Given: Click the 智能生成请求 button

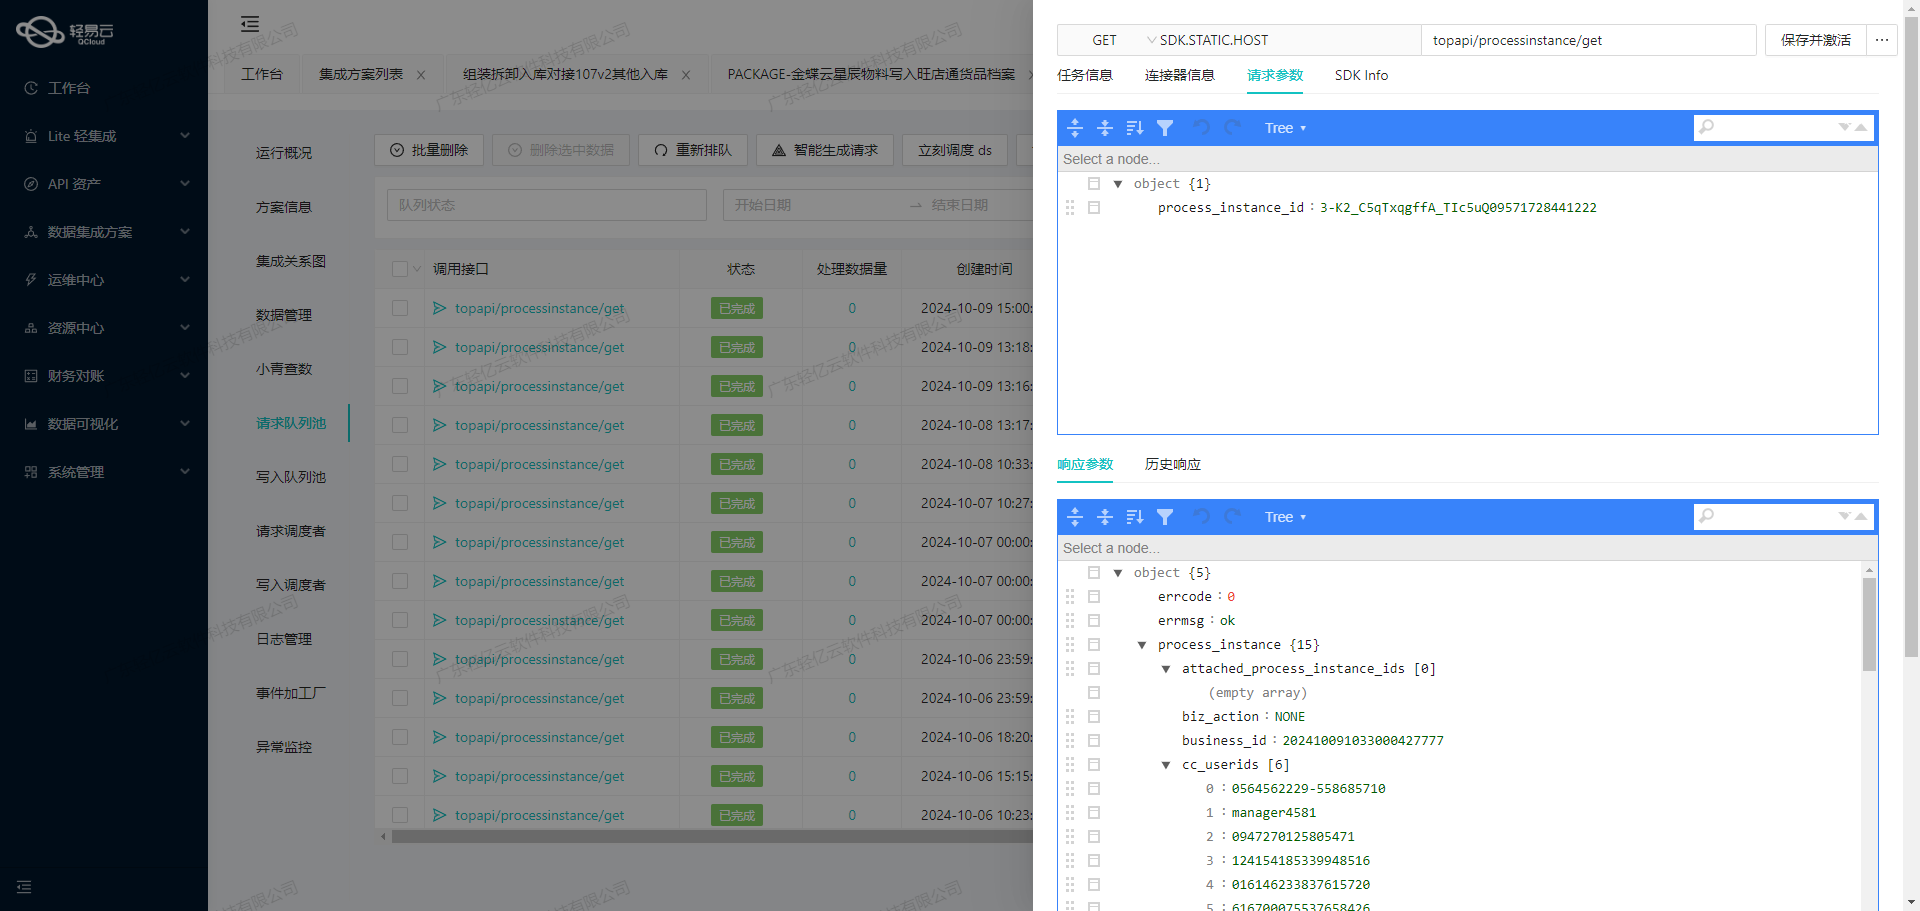Looking at the screenshot, I should point(825,150).
